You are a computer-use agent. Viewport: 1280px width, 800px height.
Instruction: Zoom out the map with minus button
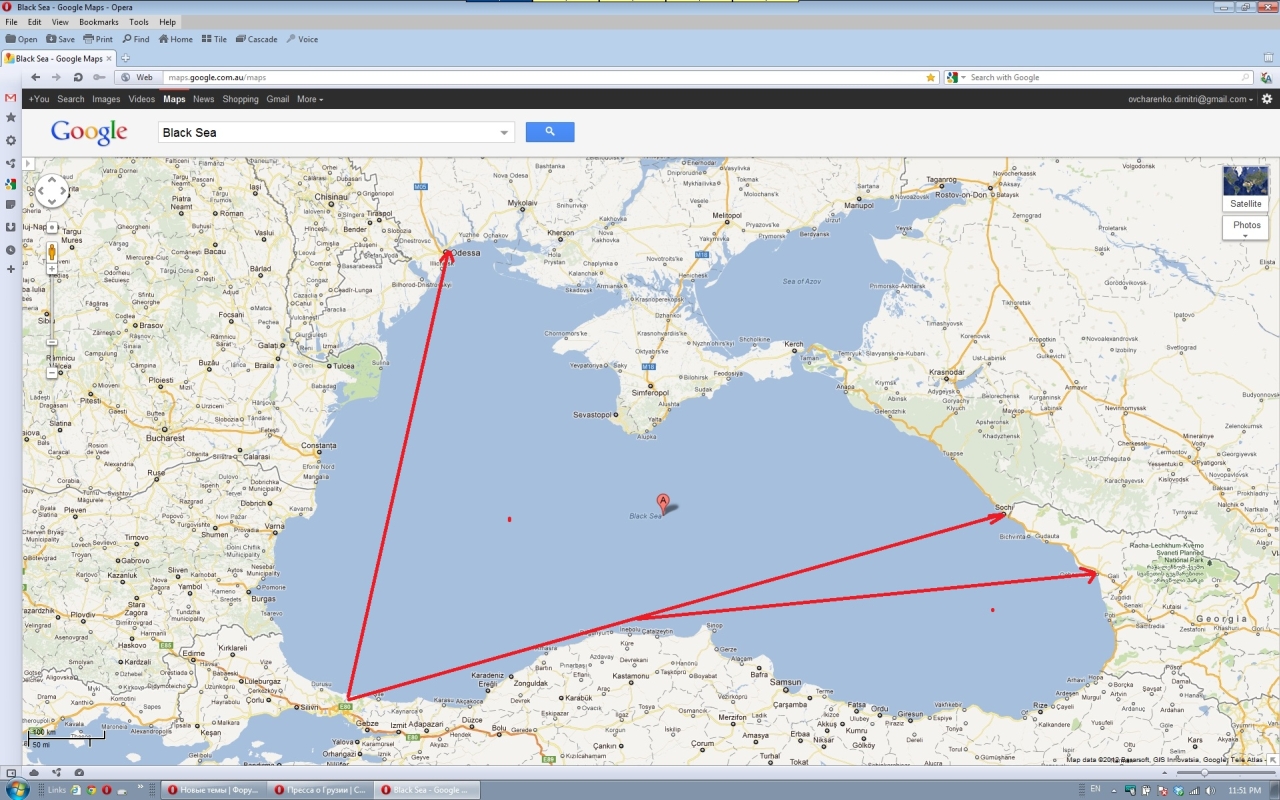pyautogui.click(x=52, y=373)
